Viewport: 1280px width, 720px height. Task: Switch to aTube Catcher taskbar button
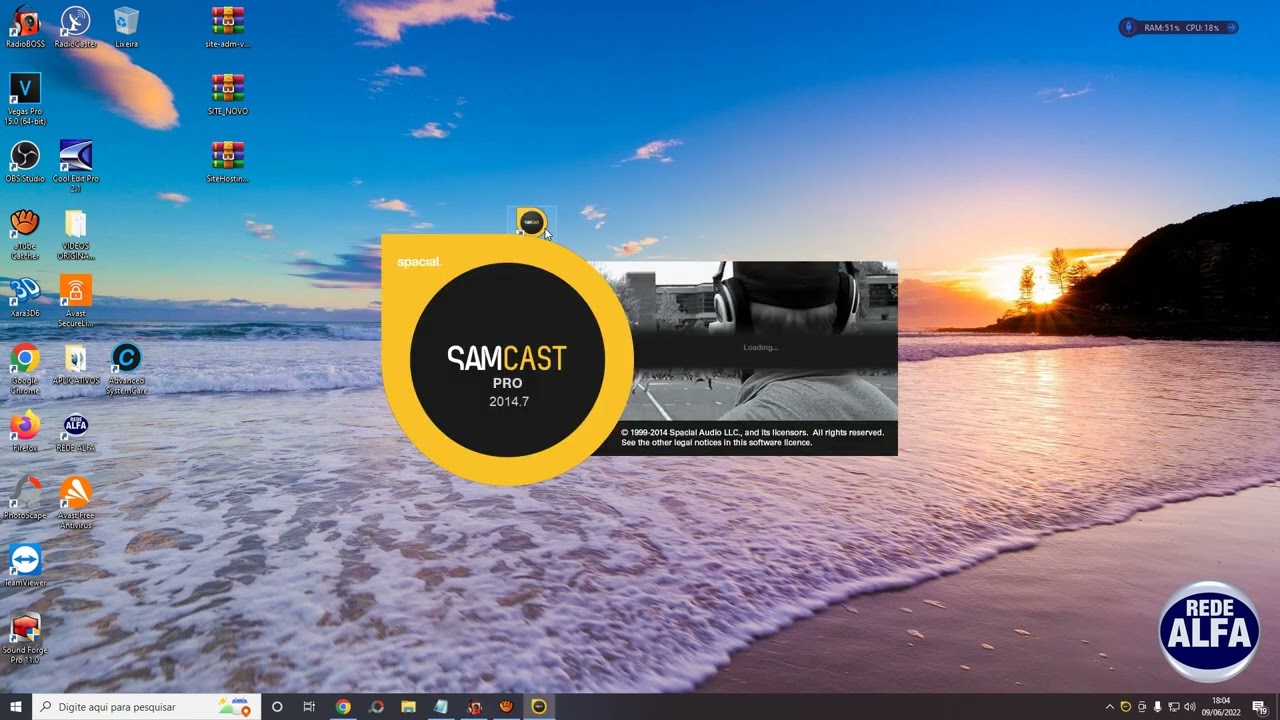pos(506,707)
